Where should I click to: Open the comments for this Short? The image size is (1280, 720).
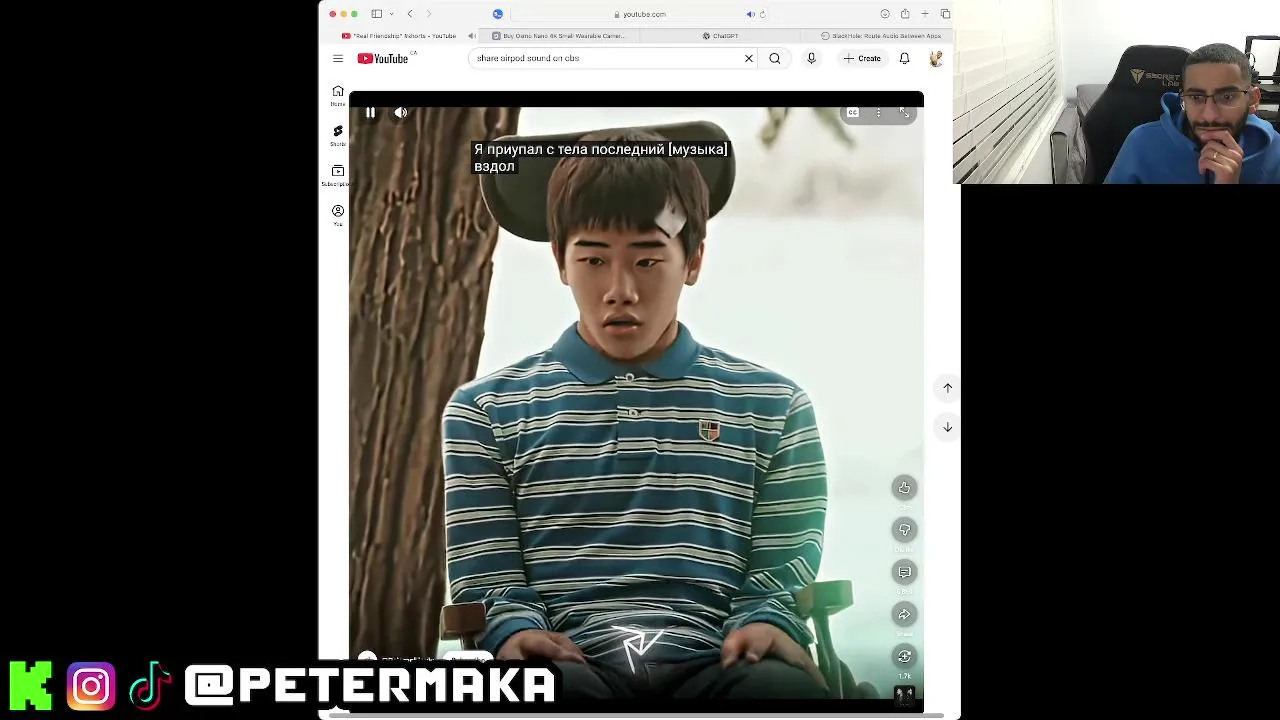click(904, 572)
